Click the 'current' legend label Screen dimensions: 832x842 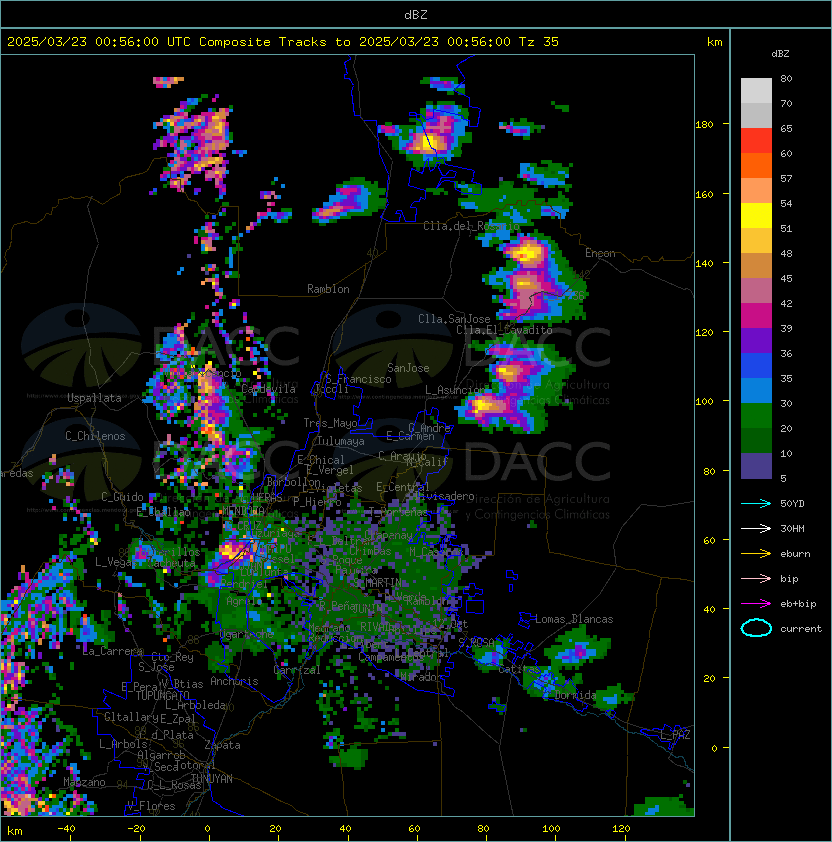pyautogui.click(x=801, y=629)
